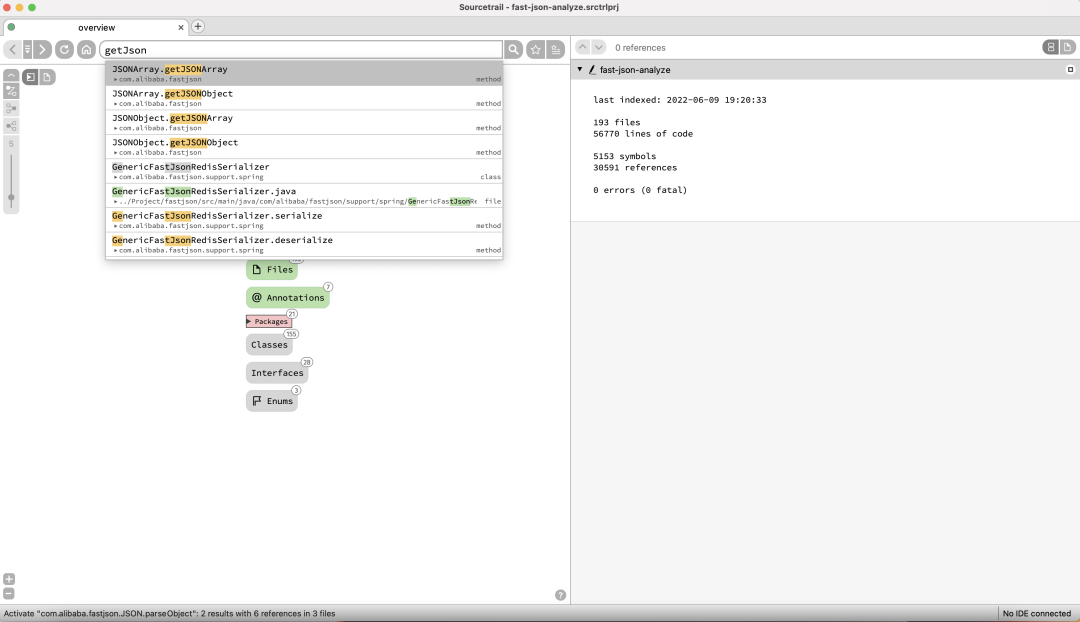This screenshot has width=1080, height=622.
Task: Select JSONObject.getJSONArray suggestion
Action: pos(304,122)
